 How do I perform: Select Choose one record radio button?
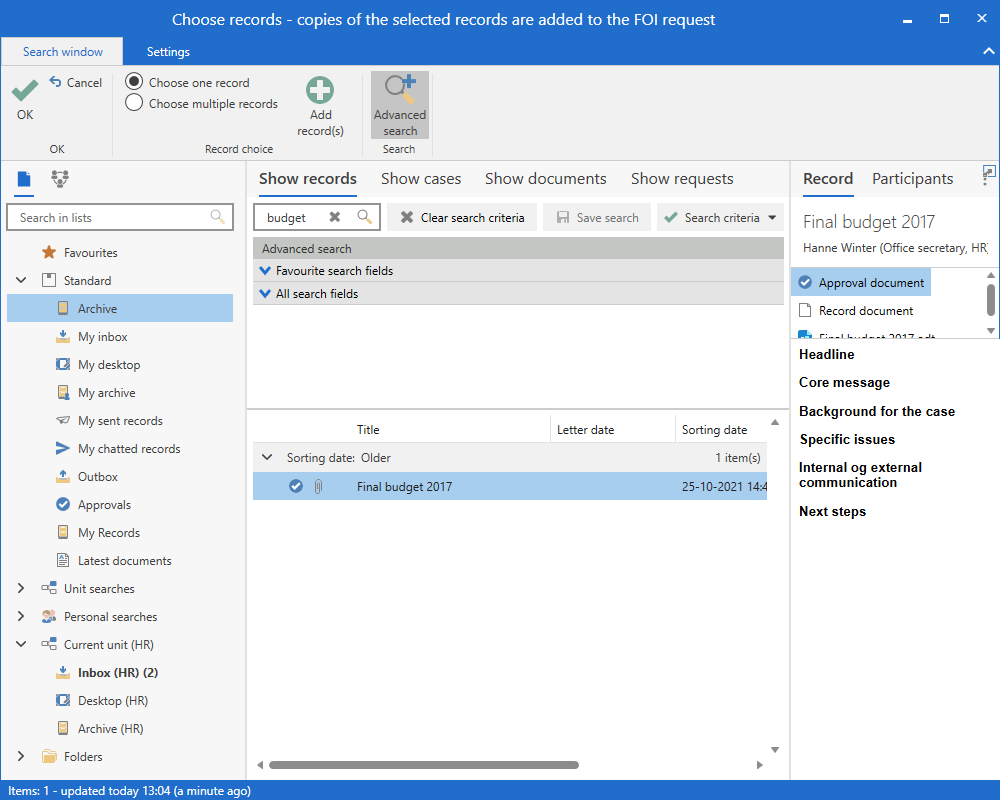tap(134, 82)
